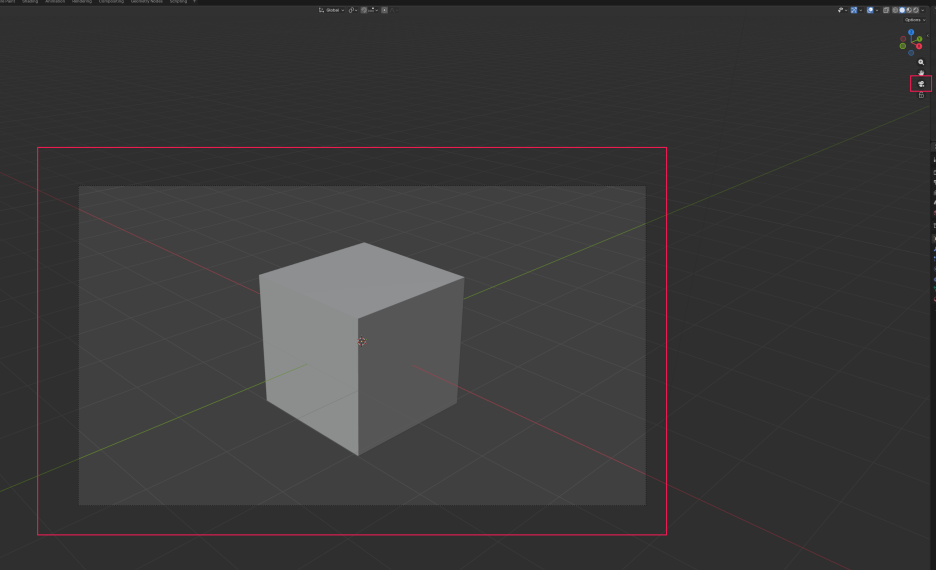
Task: Open the pivot point dropdown
Action: tap(353, 10)
